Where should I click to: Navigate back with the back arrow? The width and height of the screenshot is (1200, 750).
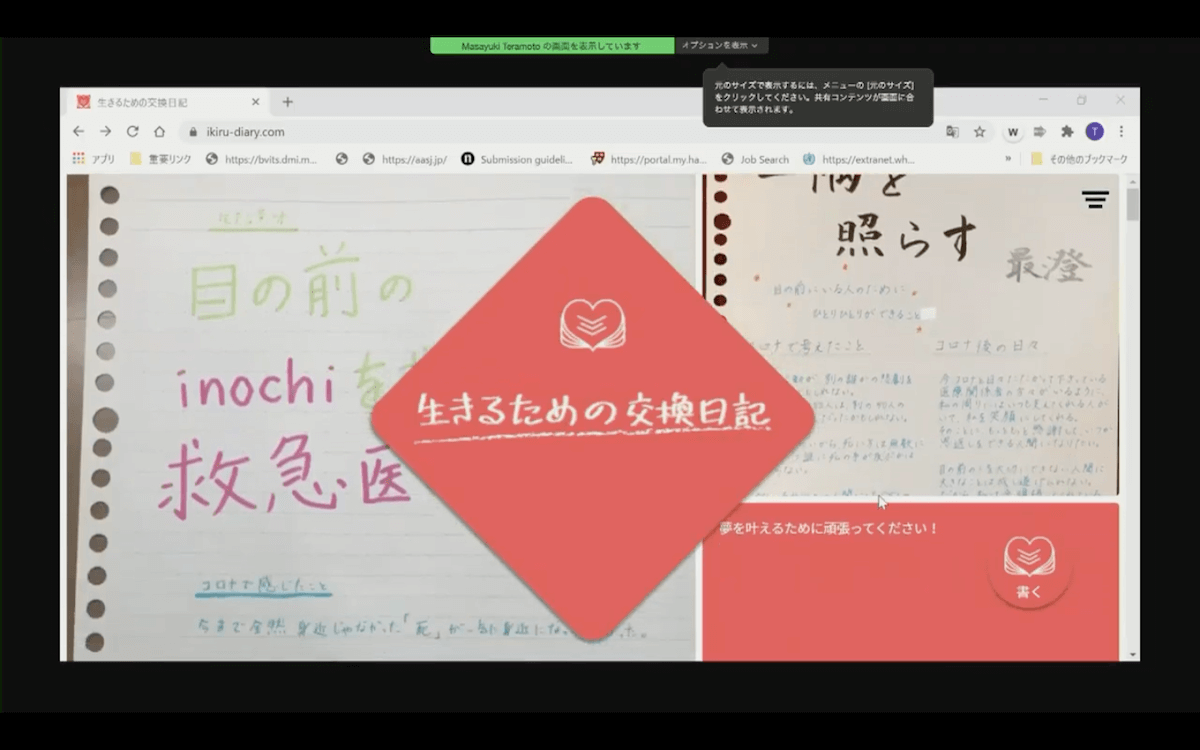point(78,131)
